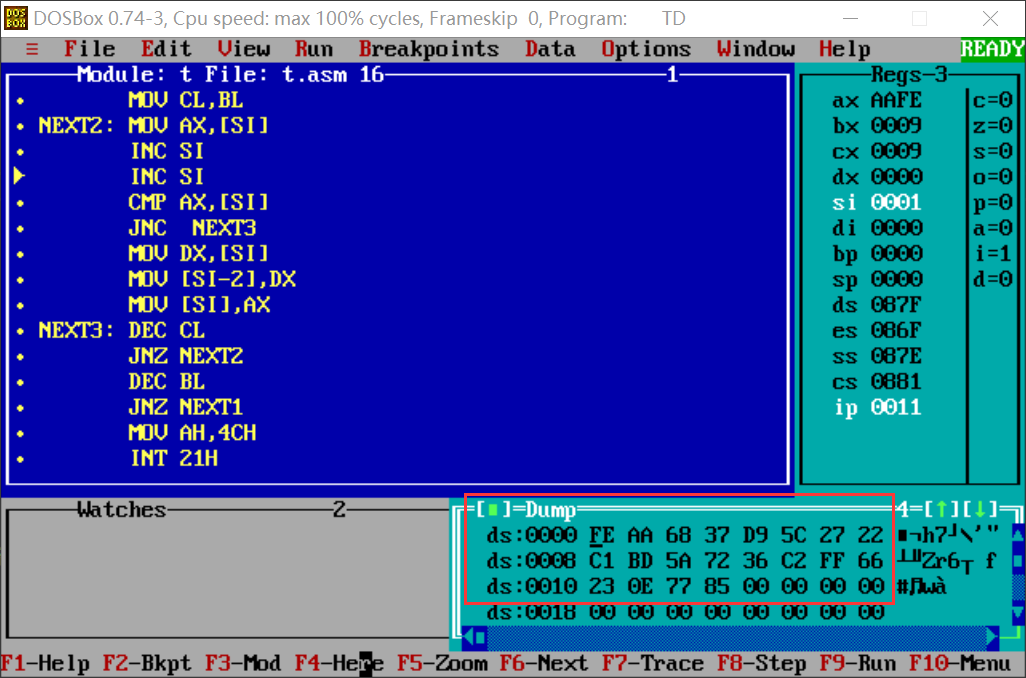Click the Dump horizontal scrollbar right arrow
Viewport: 1026px width, 678px height.
click(993, 636)
